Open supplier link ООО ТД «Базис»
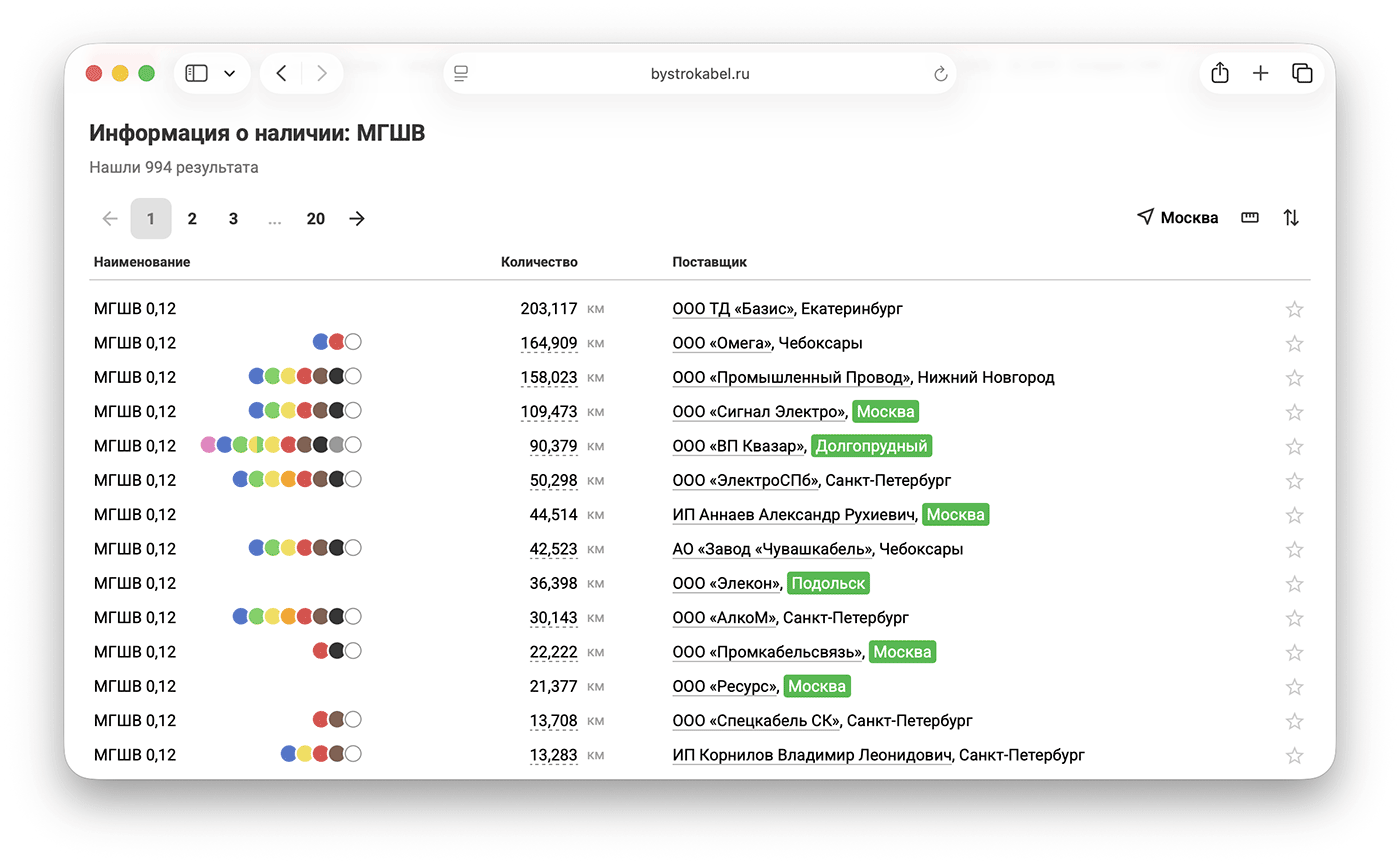 point(734,309)
